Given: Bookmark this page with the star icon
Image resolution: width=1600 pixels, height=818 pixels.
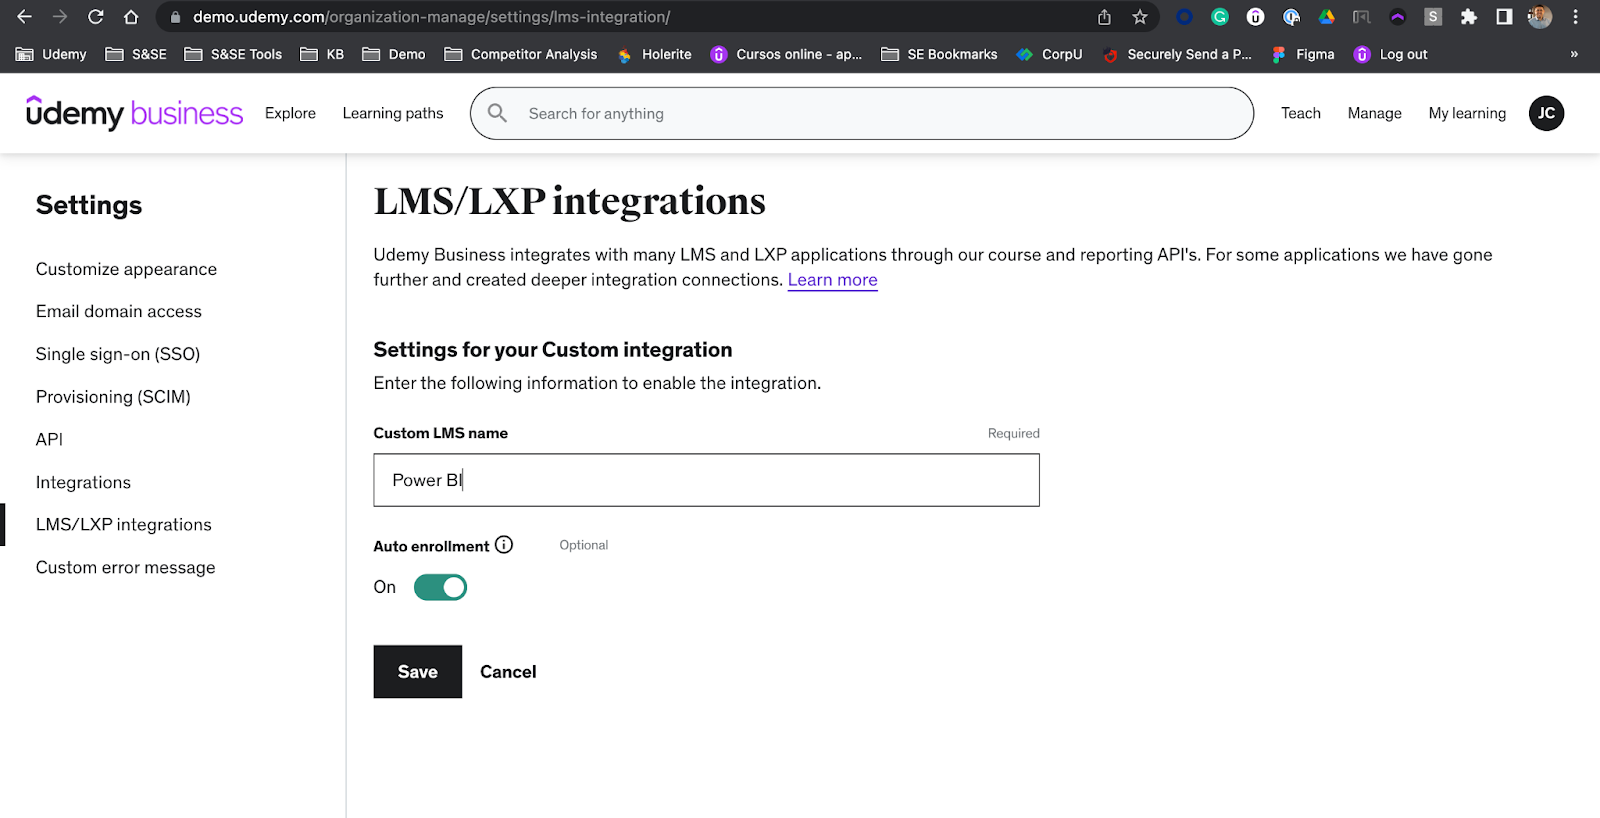Looking at the screenshot, I should point(1140,17).
